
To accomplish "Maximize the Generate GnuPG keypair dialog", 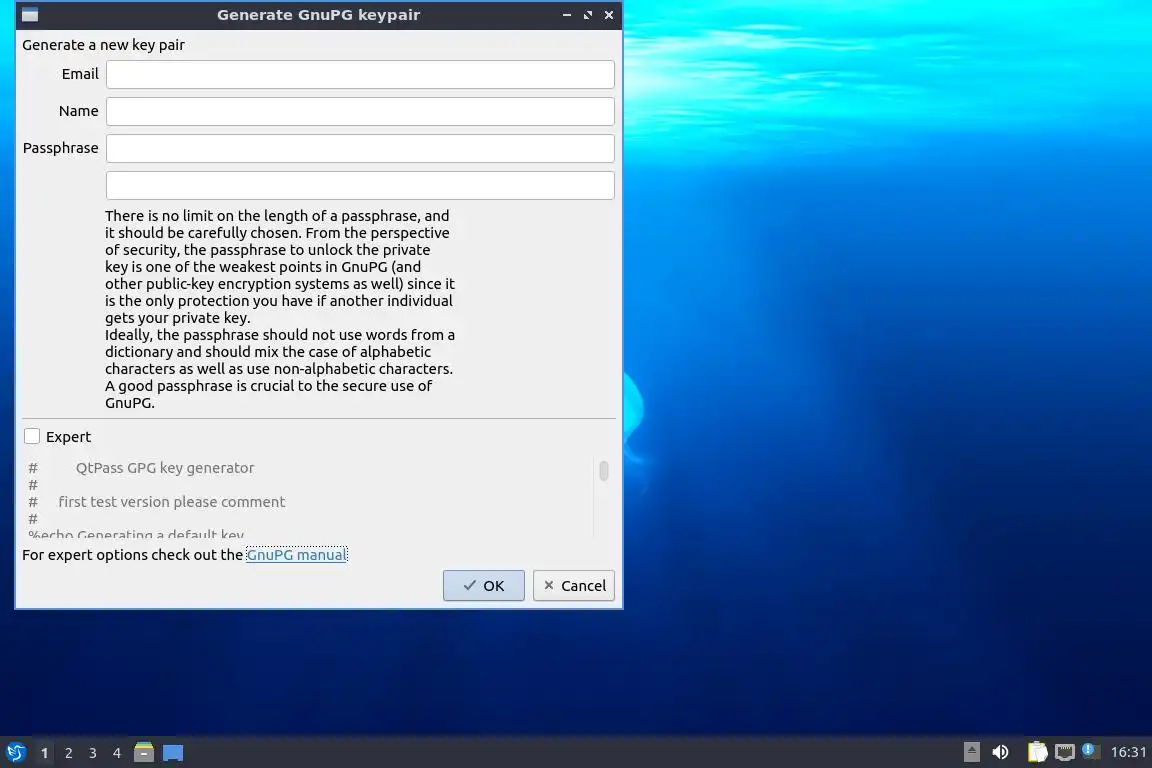I will (x=588, y=15).
